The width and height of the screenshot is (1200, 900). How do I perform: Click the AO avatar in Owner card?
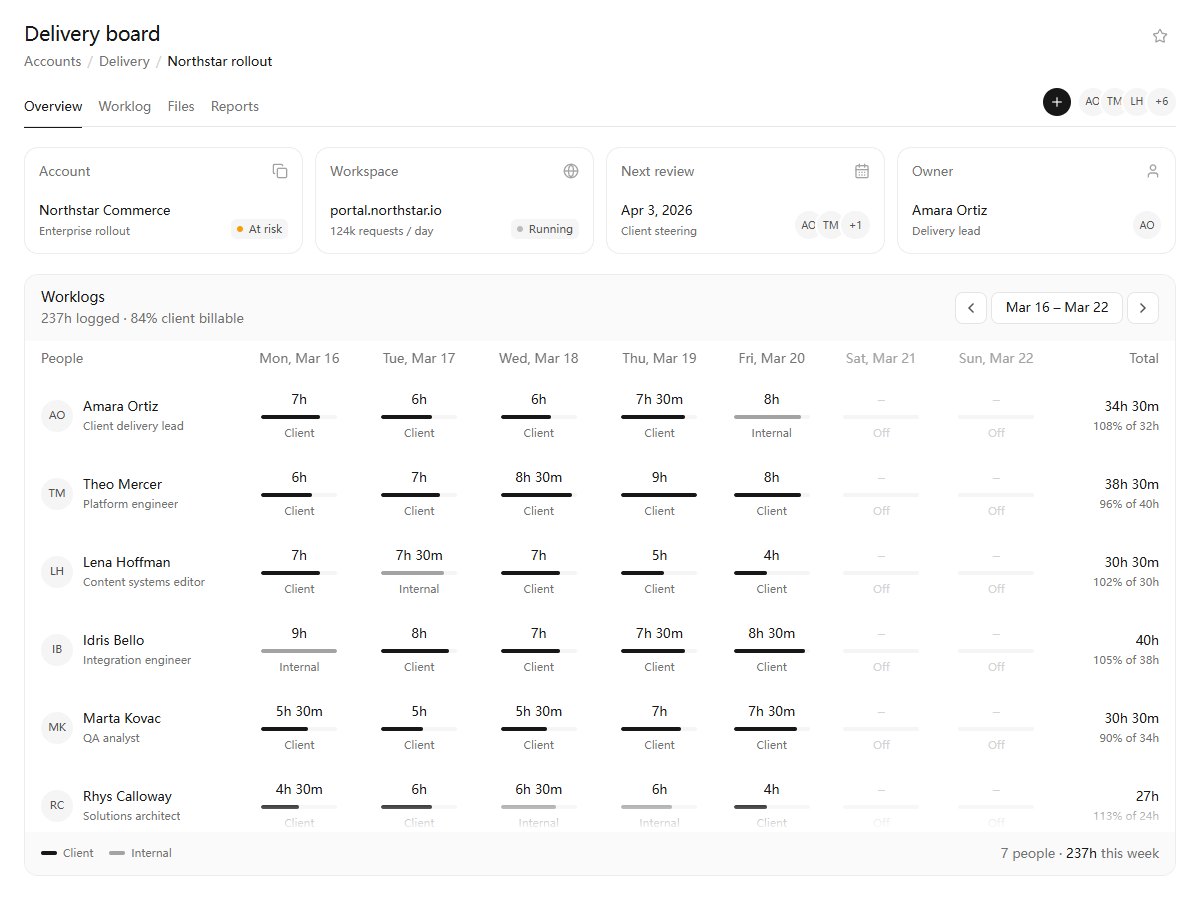click(1147, 225)
